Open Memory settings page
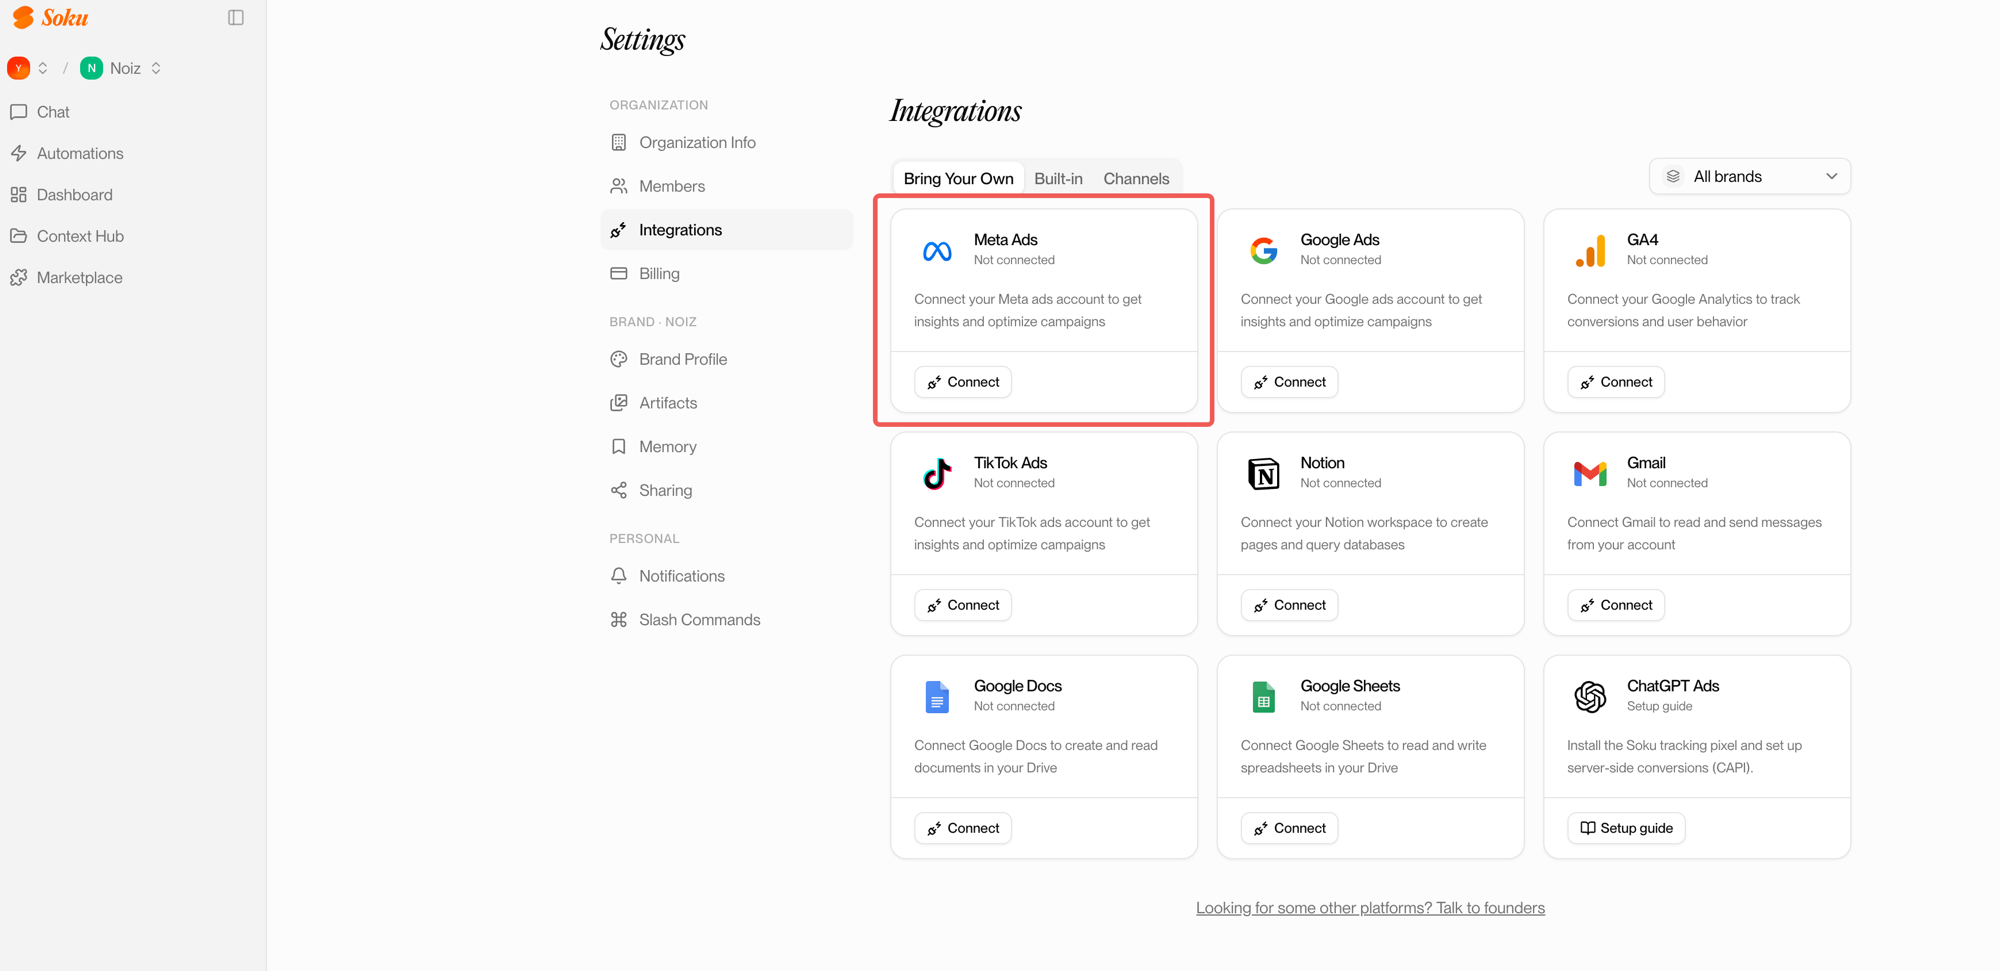Viewport: 2000px width, 971px height. point(726,447)
